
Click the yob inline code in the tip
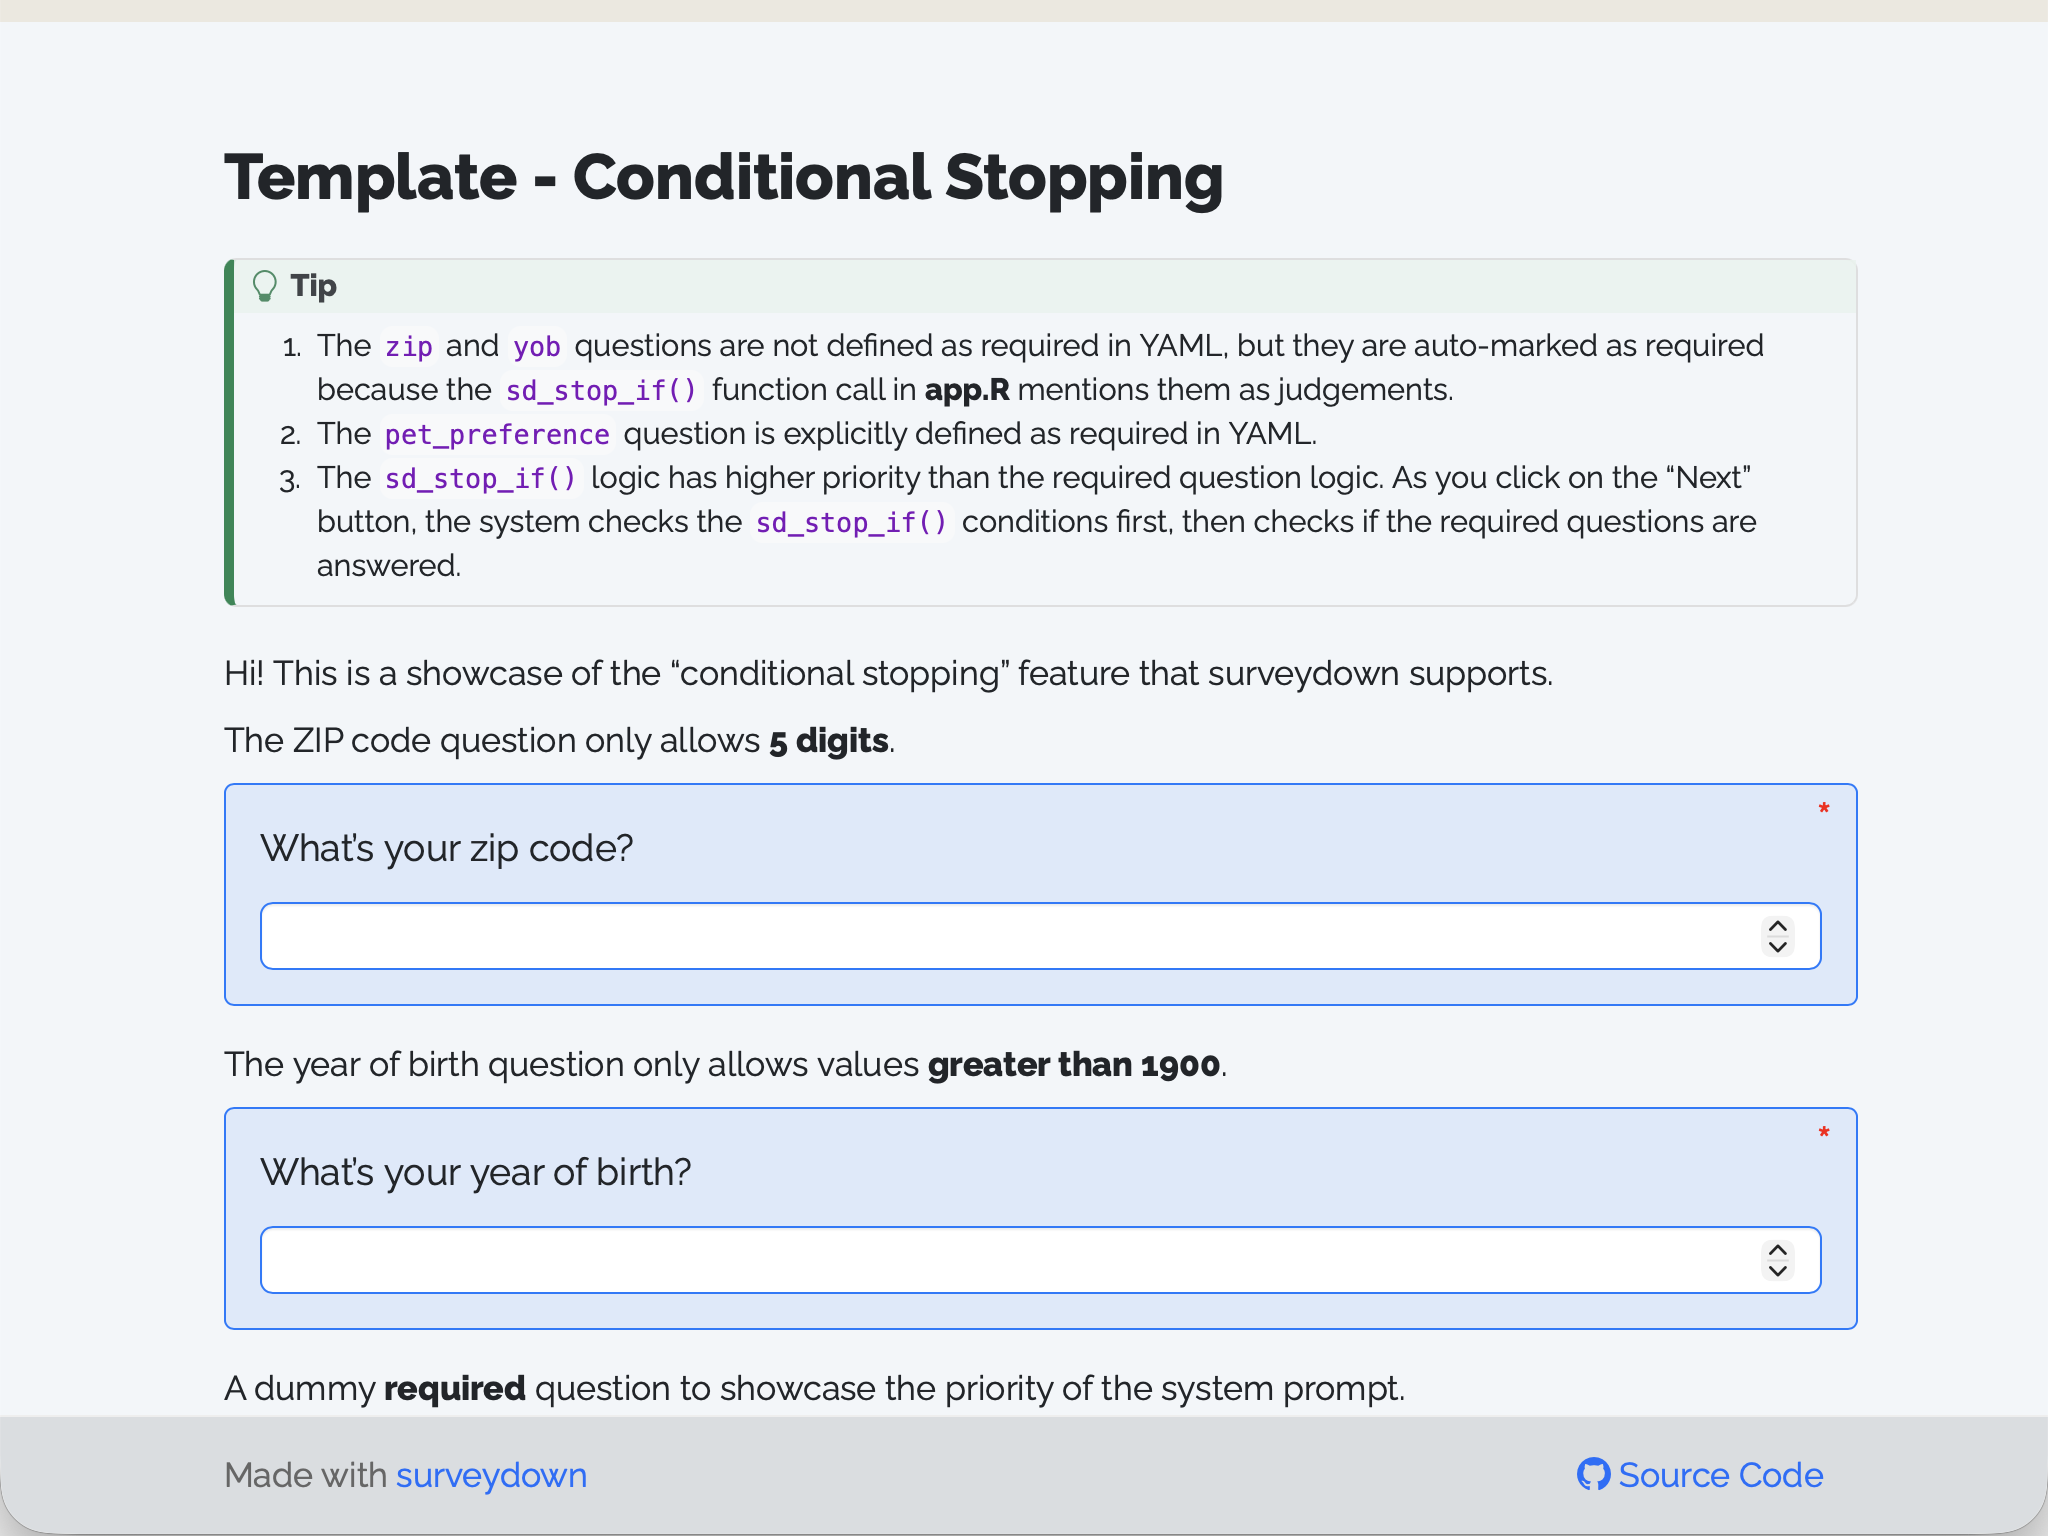[x=537, y=346]
